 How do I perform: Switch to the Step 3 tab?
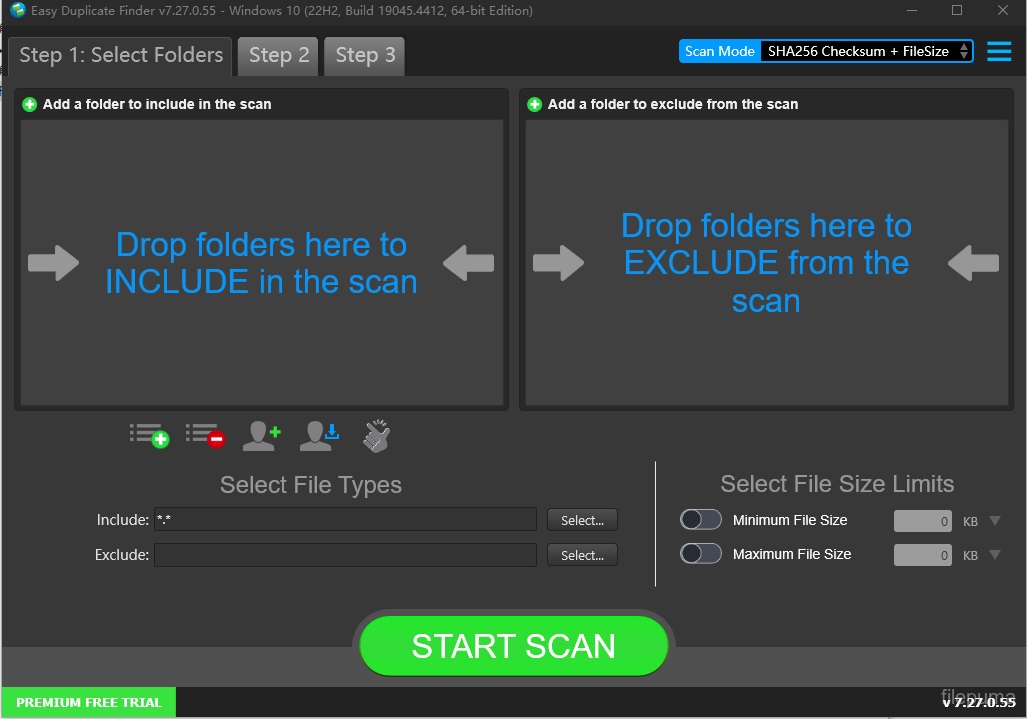[x=364, y=56]
